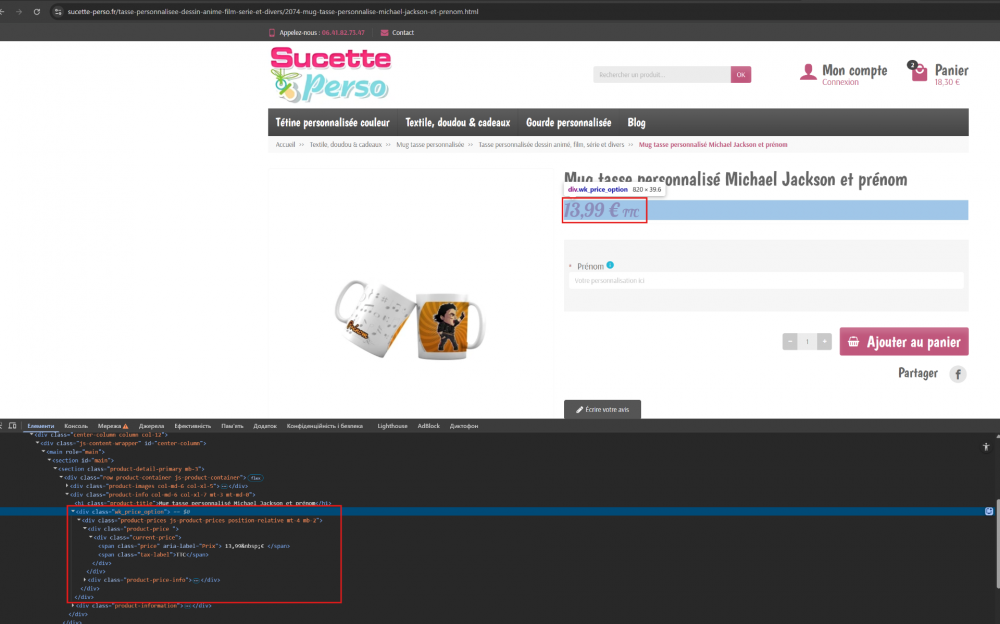Viewport: 1000px width, 624px height.
Task: Open the shopping bag cart icon
Action: (x=918, y=71)
